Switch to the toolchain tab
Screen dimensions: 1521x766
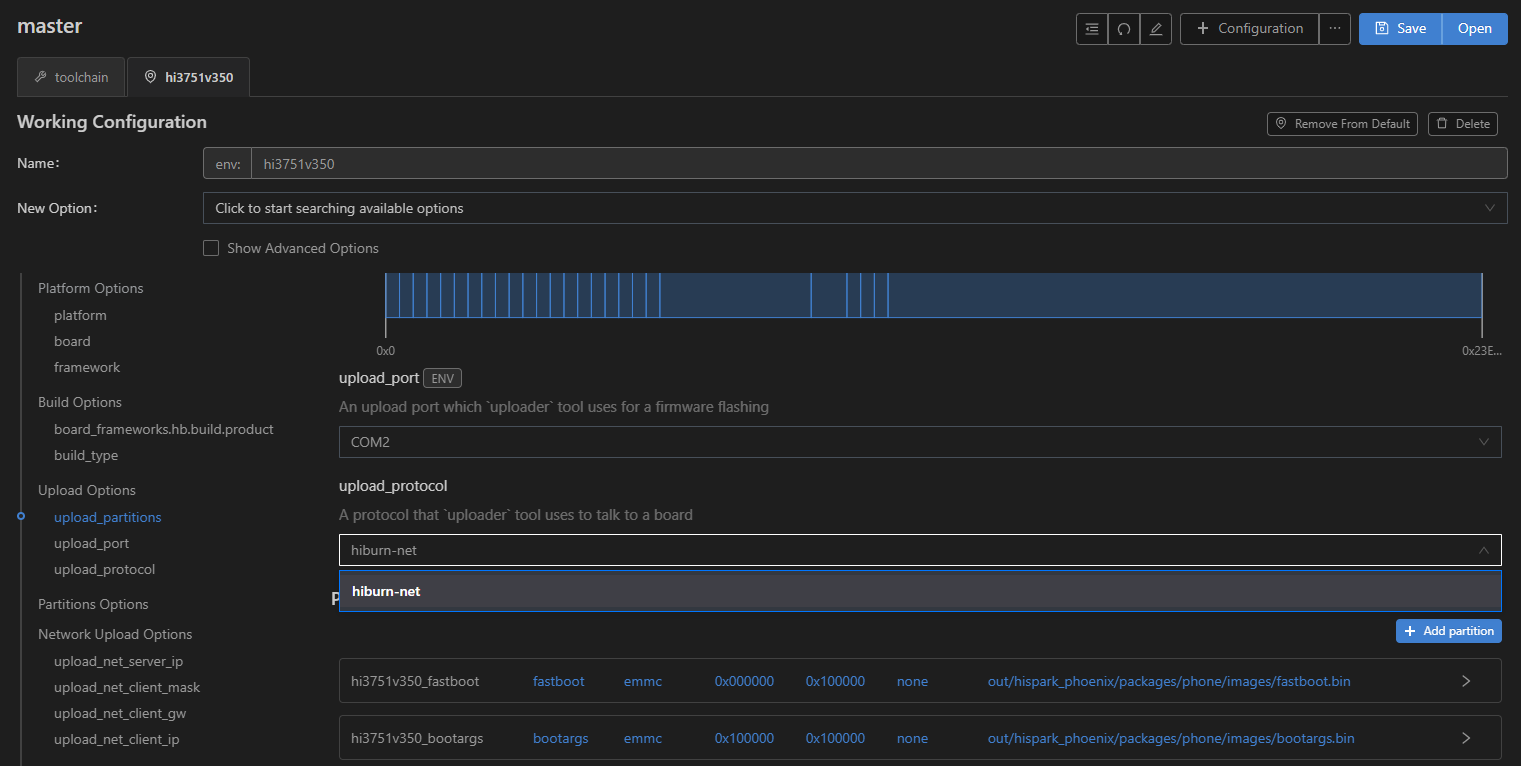click(x=71, y=77)
